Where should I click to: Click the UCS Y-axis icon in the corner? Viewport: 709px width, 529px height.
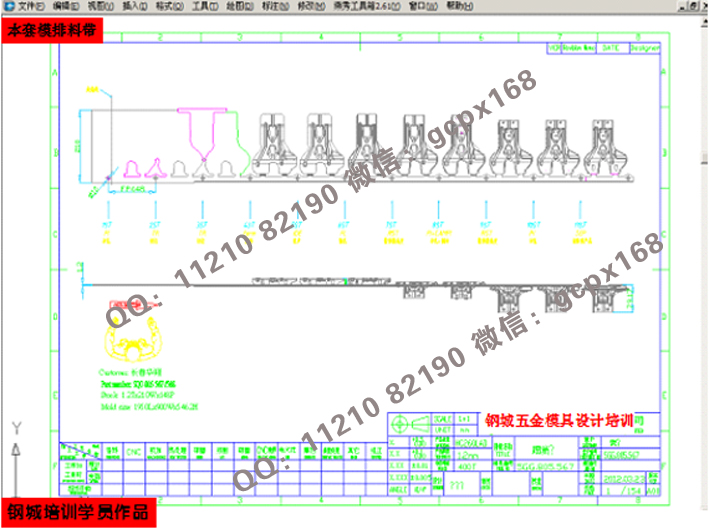[15, 450]
